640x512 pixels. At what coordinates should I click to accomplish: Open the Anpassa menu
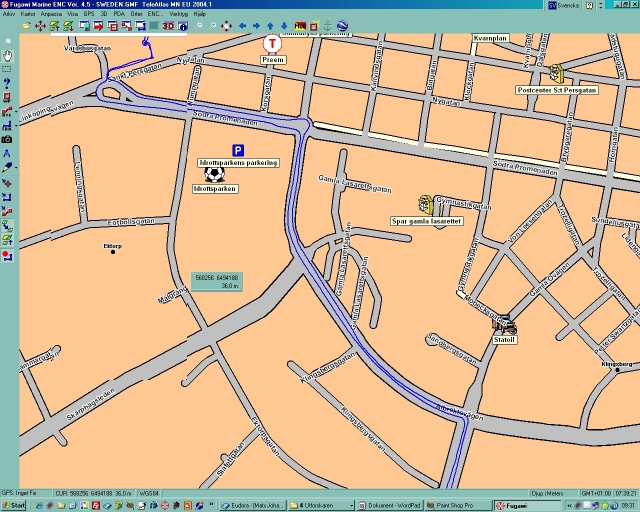coord(51,14)
